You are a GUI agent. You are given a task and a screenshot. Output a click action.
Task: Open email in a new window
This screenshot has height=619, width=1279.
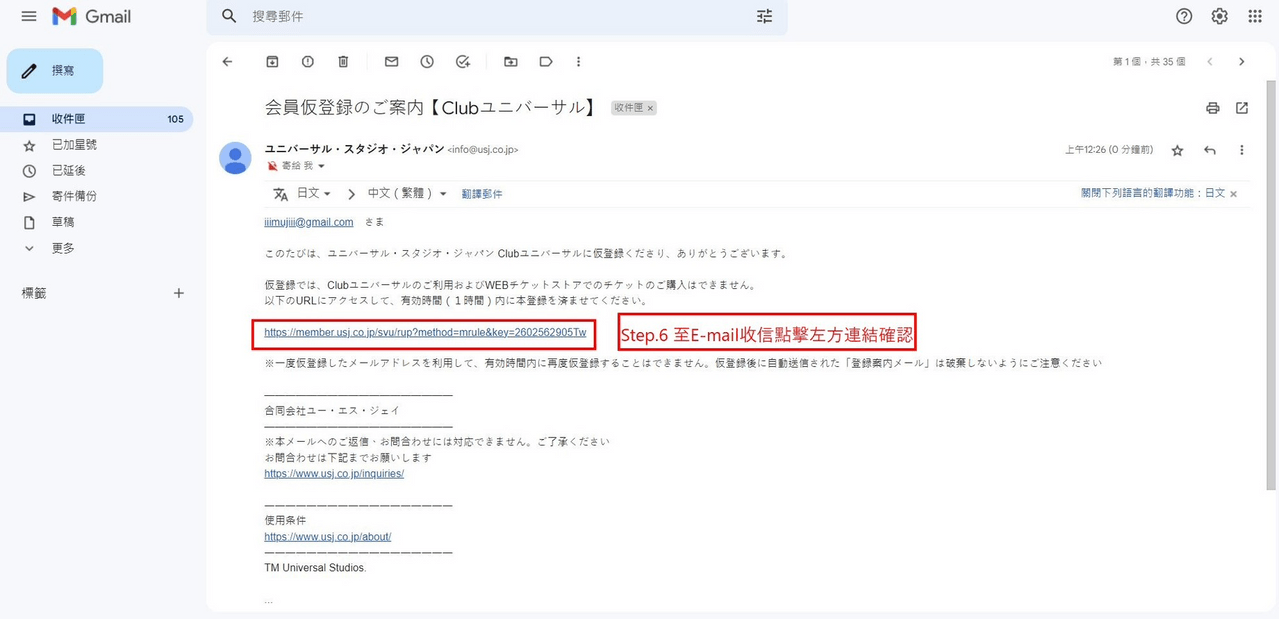point(1242,108)
